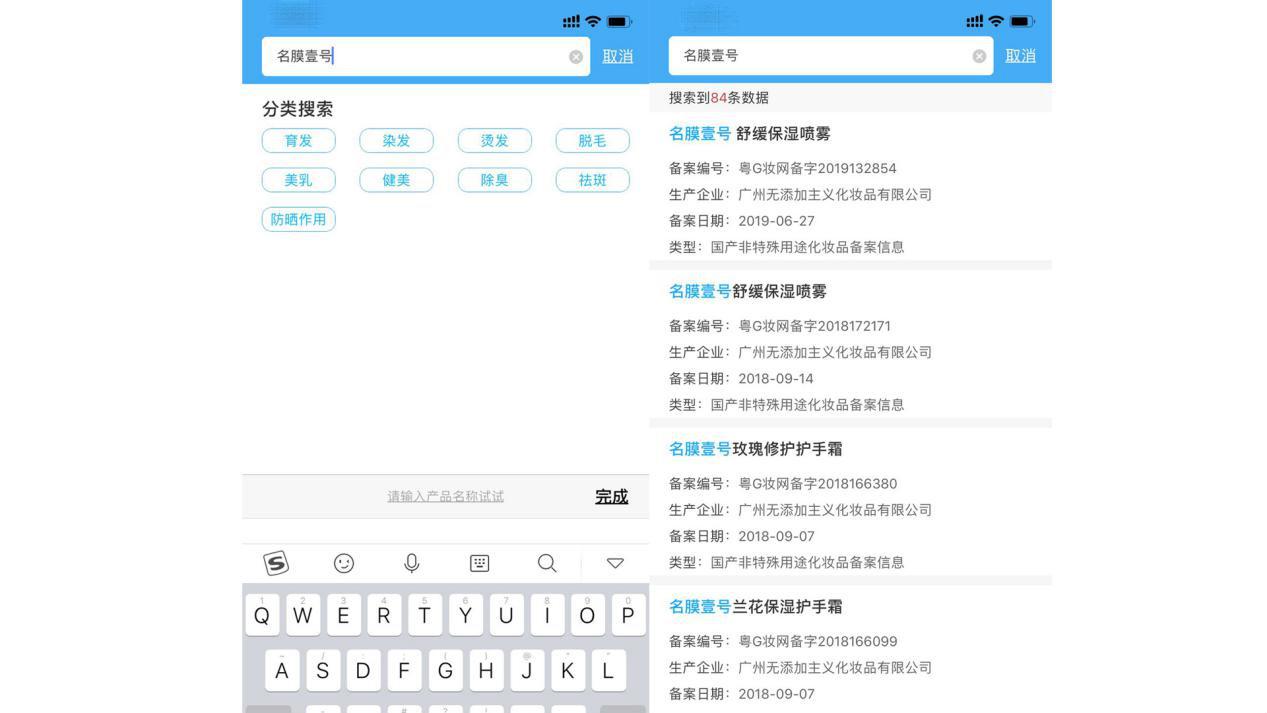Viewport: 1267px width, 713px height.
Task: Clear search text in right results field
Action: (x=979, y=57)
